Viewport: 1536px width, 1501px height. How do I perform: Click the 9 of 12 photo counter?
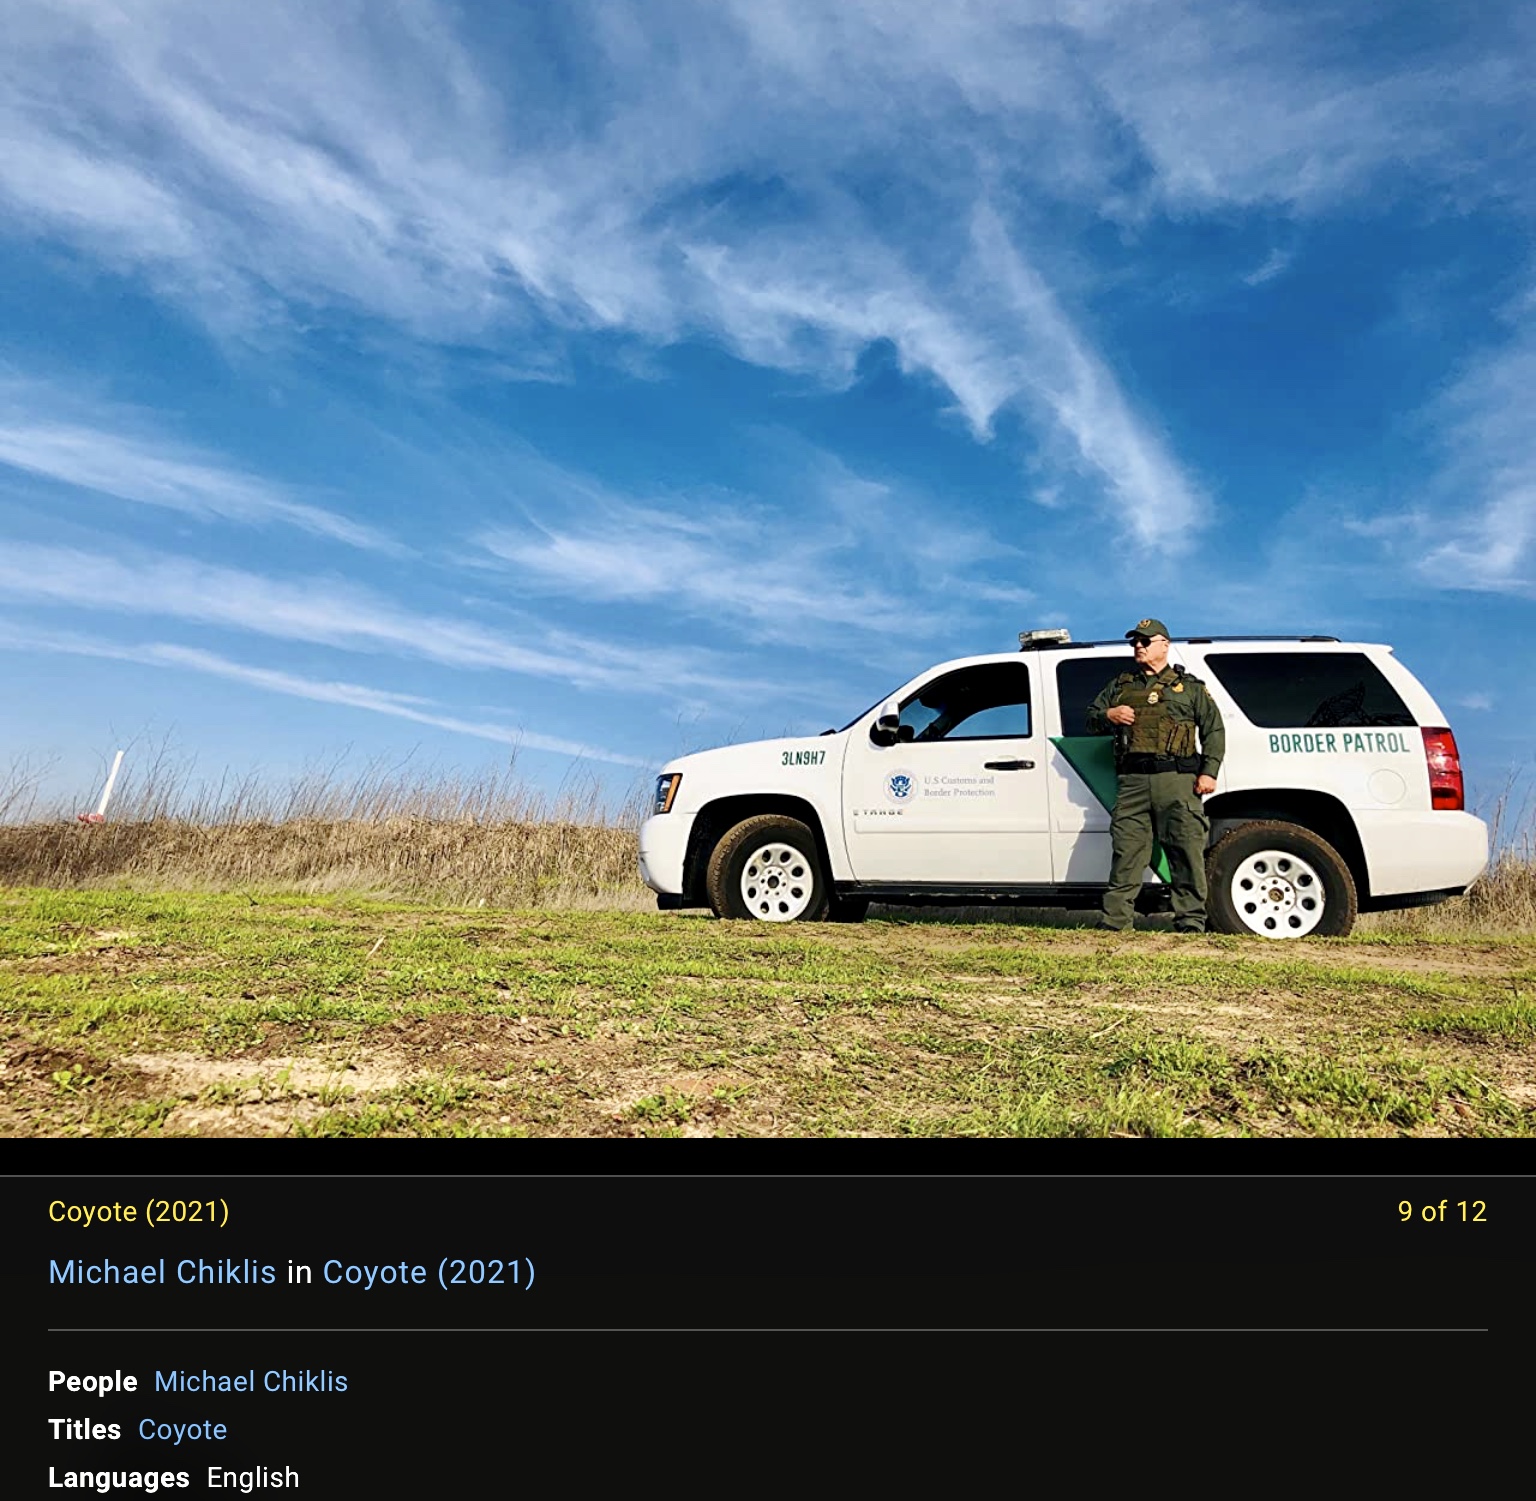click(x=1442, y=1211)
